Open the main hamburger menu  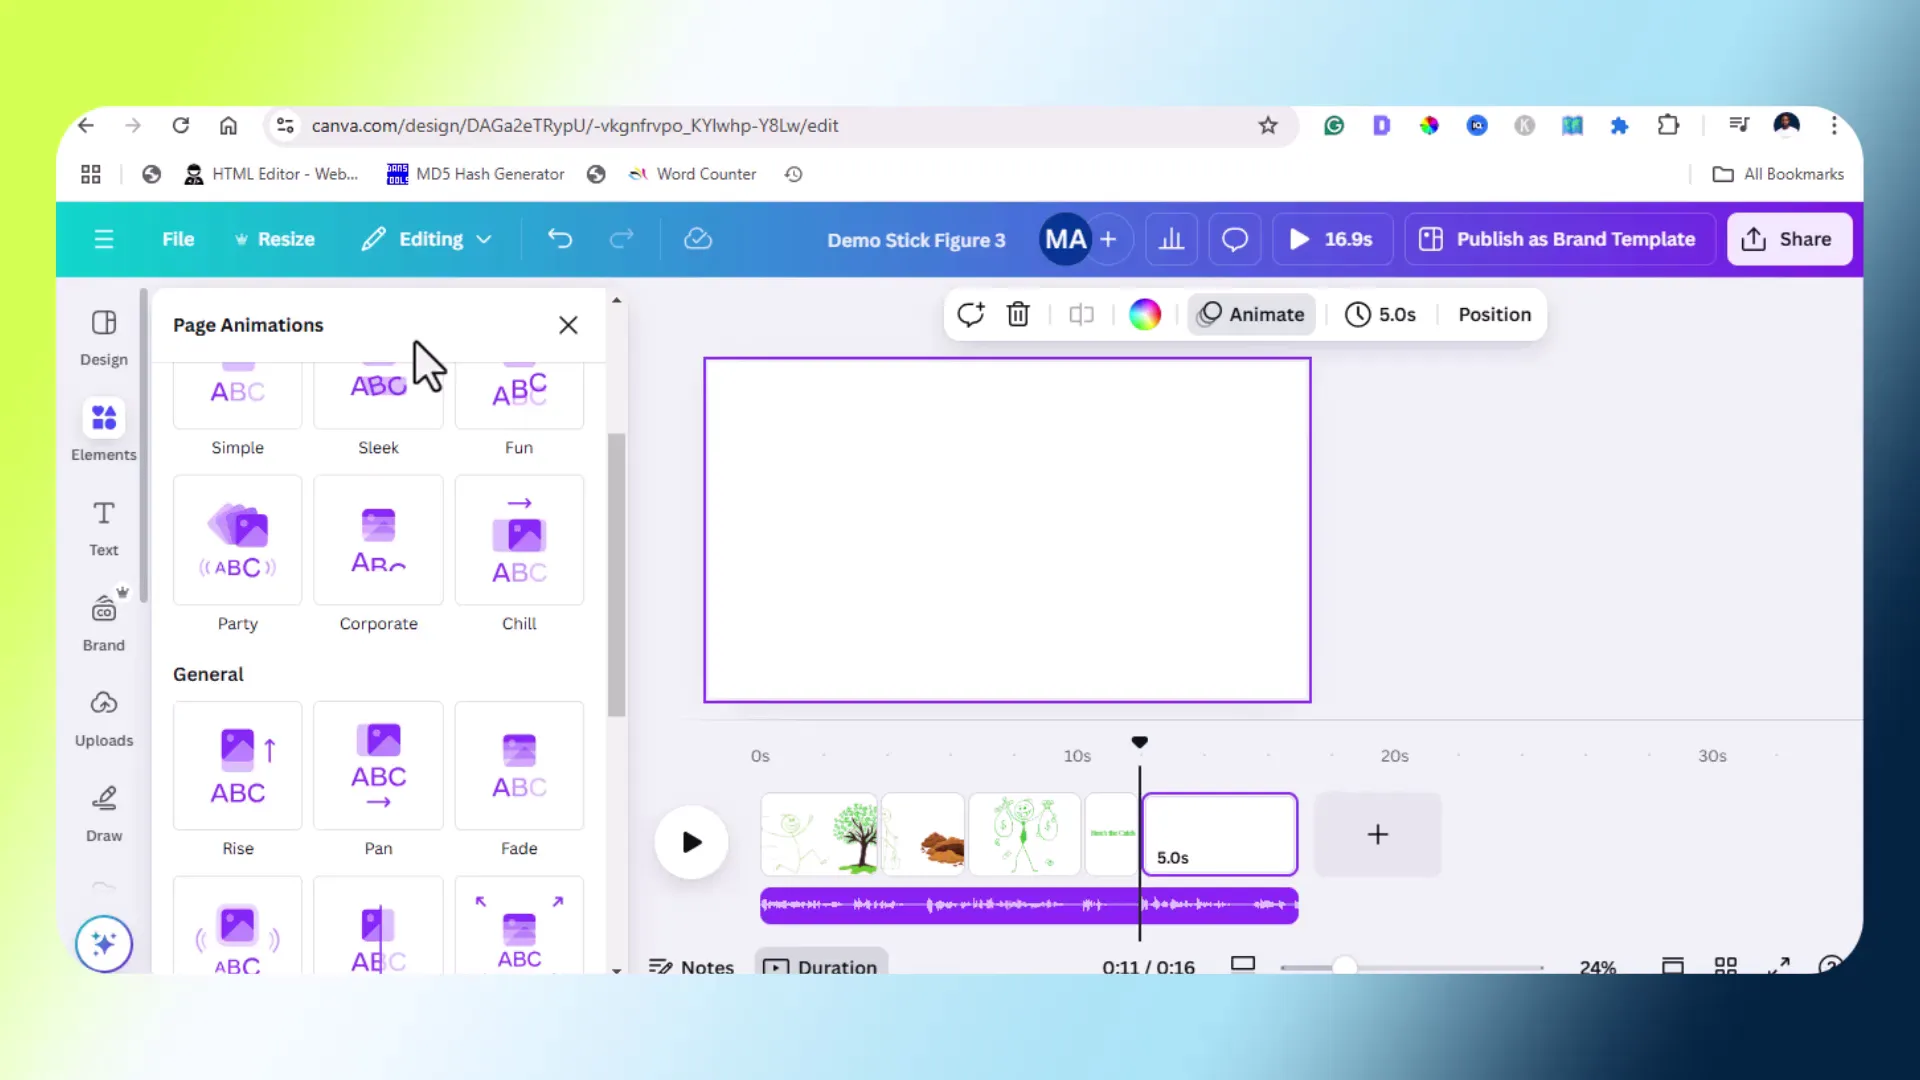(x=104, y=239)
